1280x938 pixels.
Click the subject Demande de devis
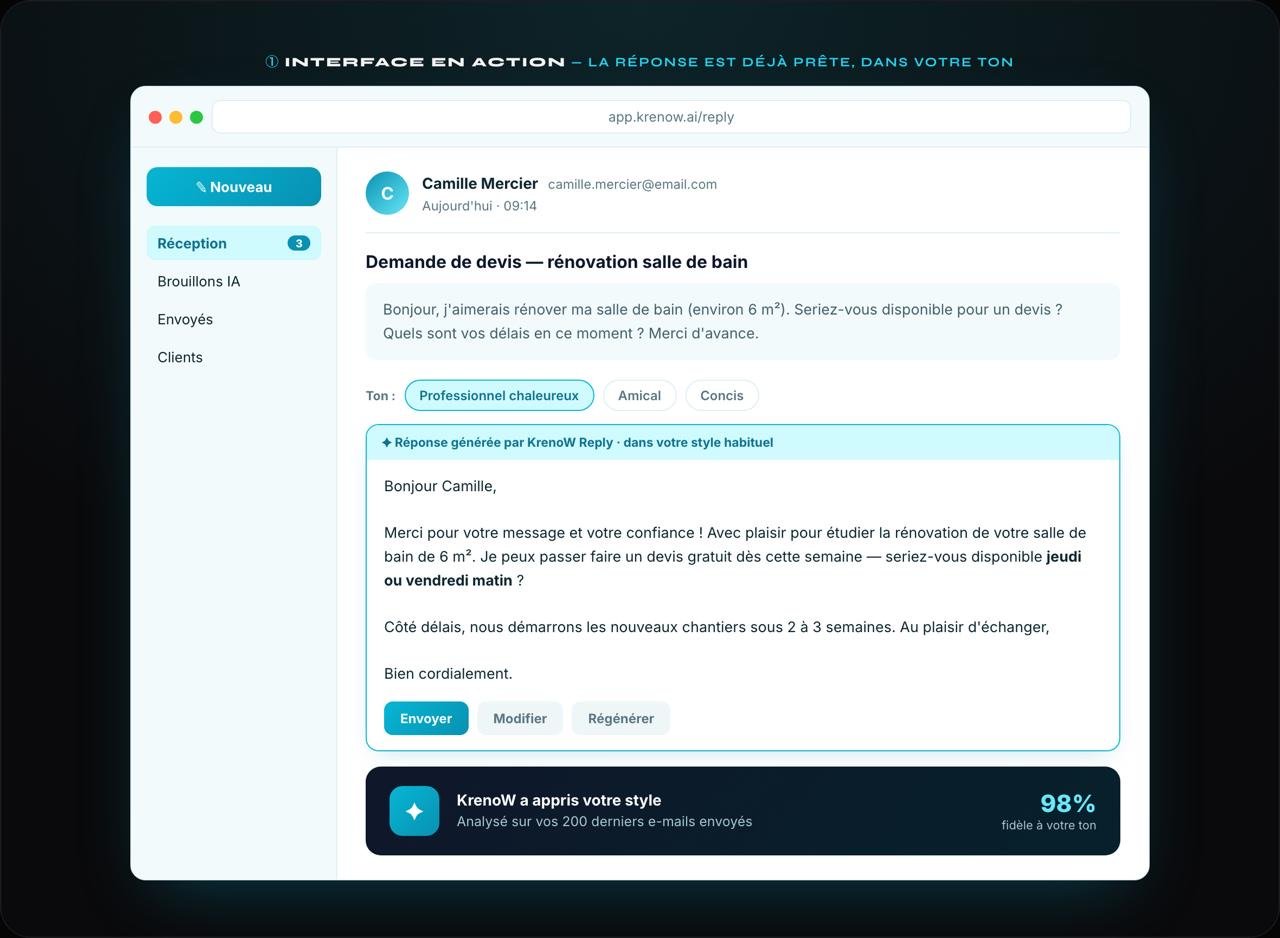point(556,262)
